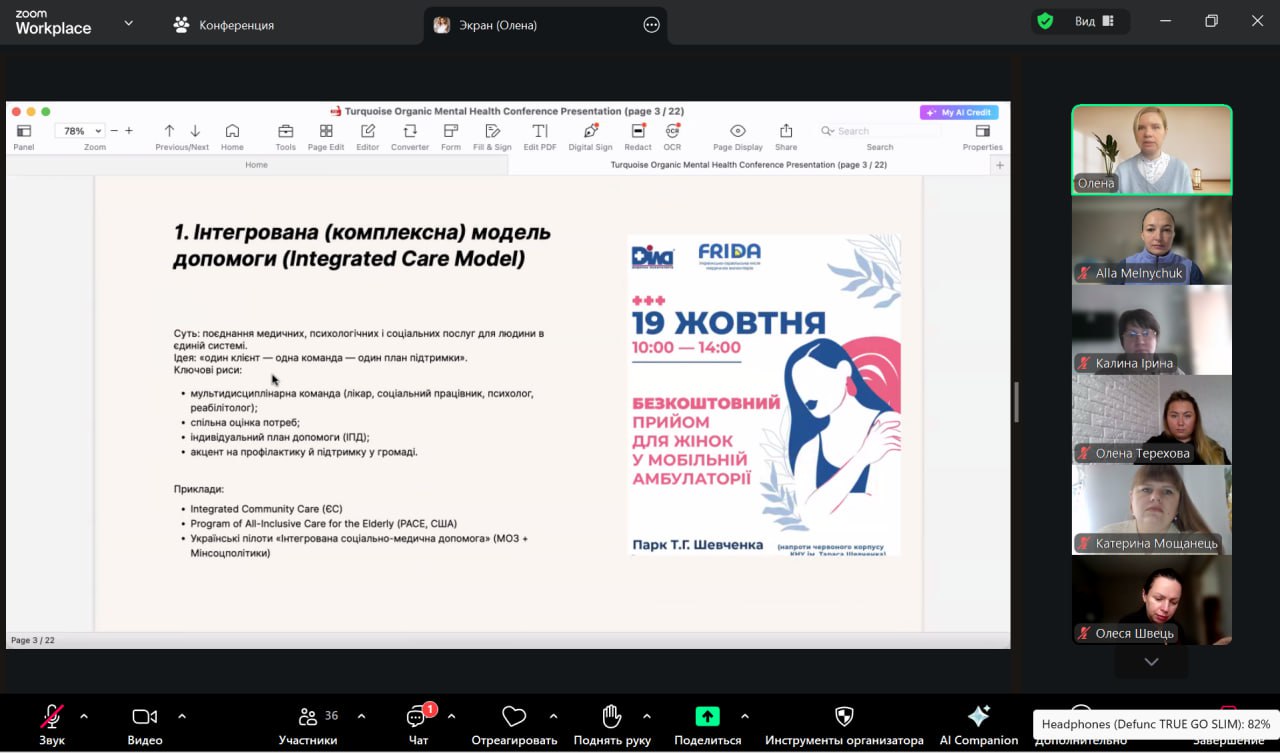Open the Chat panel icon
This screenshot has width=1280, height=753.
point(417,716)
